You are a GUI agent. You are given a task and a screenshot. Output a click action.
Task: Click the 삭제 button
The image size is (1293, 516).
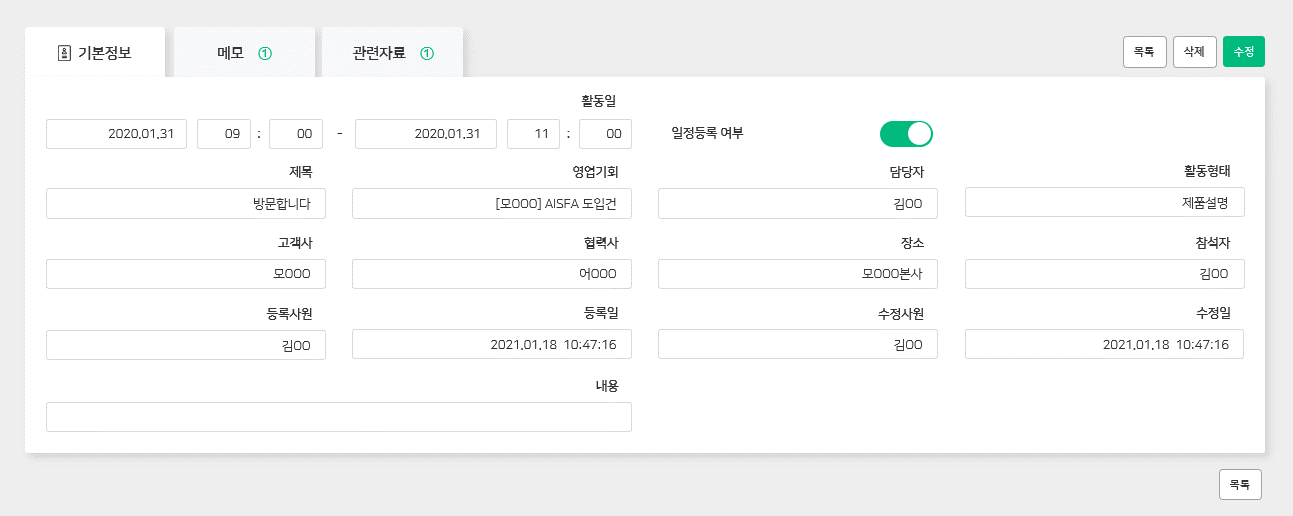[1194, 51]
